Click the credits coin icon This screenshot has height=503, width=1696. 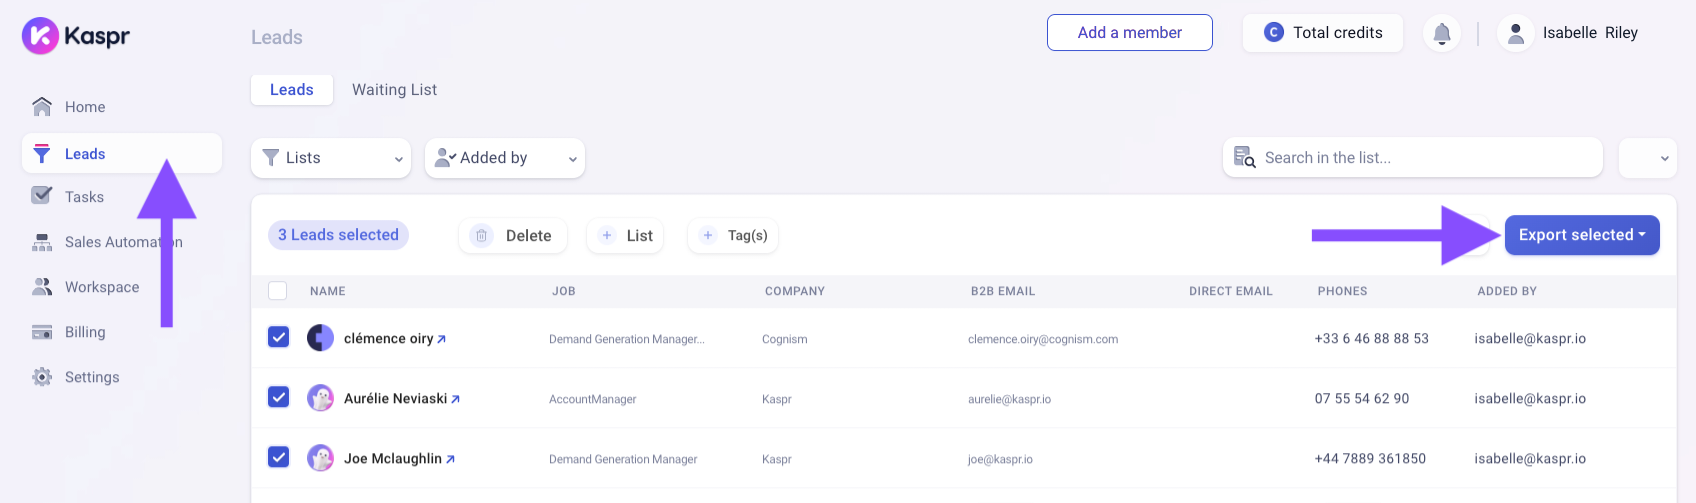1274,32
